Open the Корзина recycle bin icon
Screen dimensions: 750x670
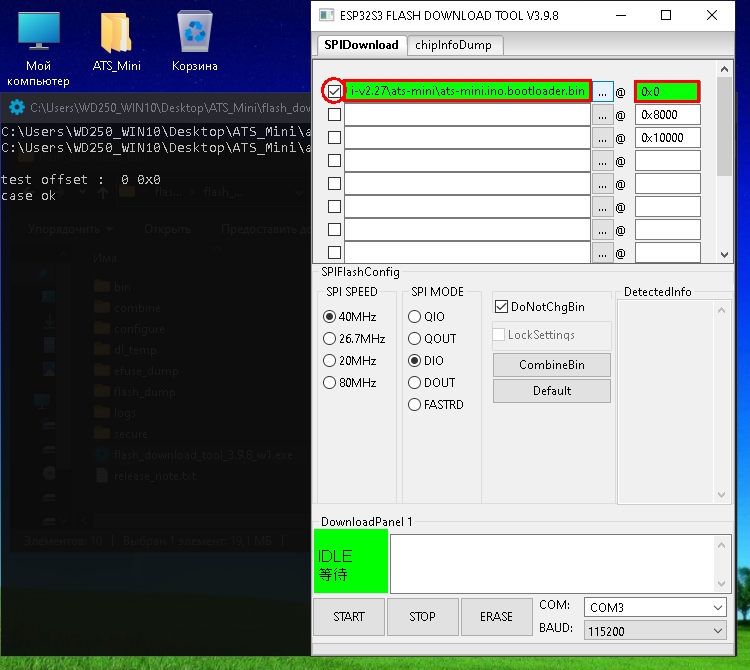click(x=195, y=42)
